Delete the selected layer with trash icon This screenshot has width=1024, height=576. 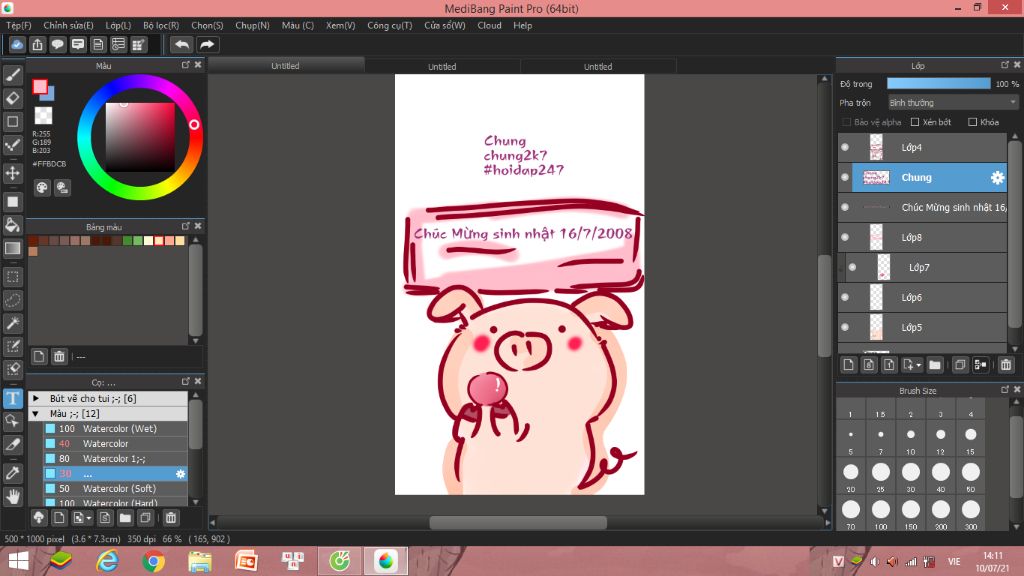pyautogui.click(x=1006, y=365)
